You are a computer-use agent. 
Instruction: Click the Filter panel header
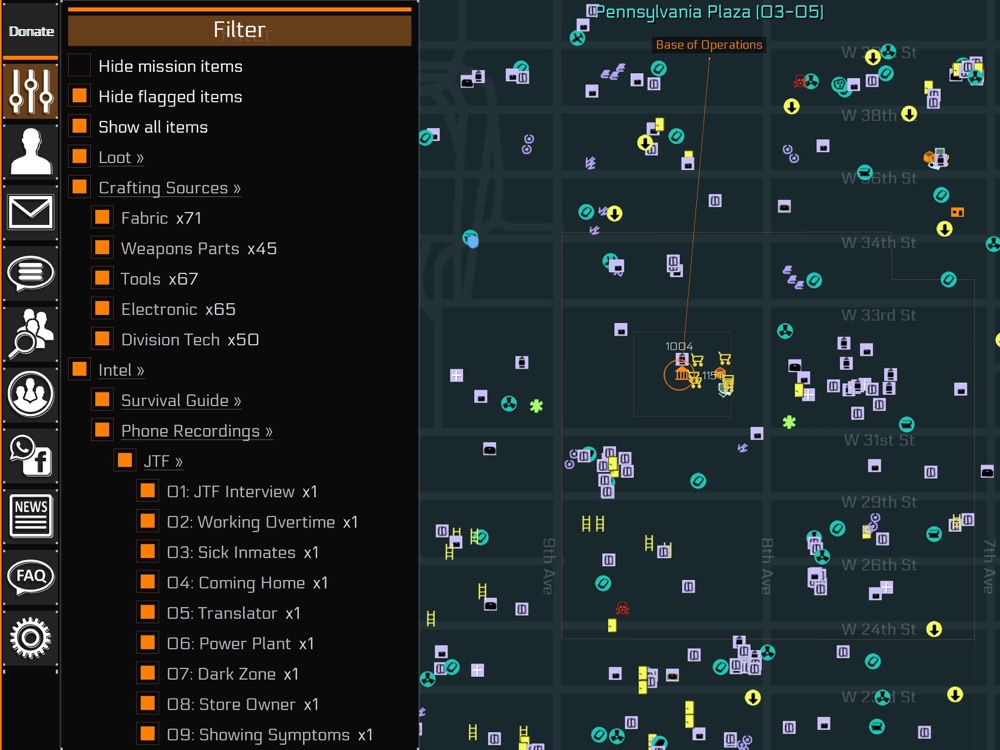(x=240, y=29)
